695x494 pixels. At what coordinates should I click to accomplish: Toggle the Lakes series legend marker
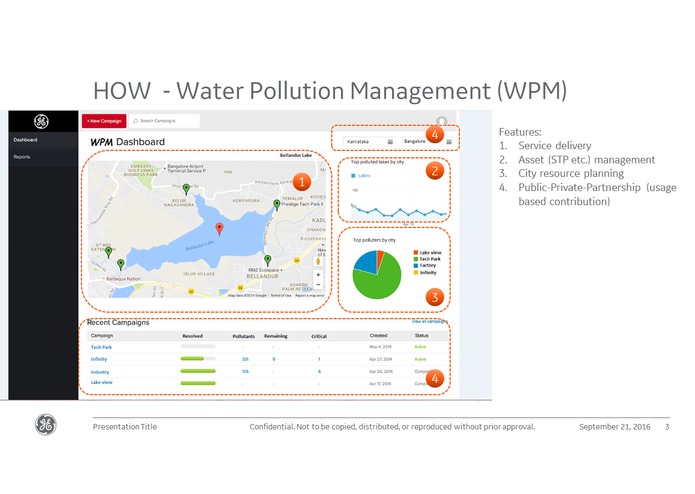click(x=353, y=176)
